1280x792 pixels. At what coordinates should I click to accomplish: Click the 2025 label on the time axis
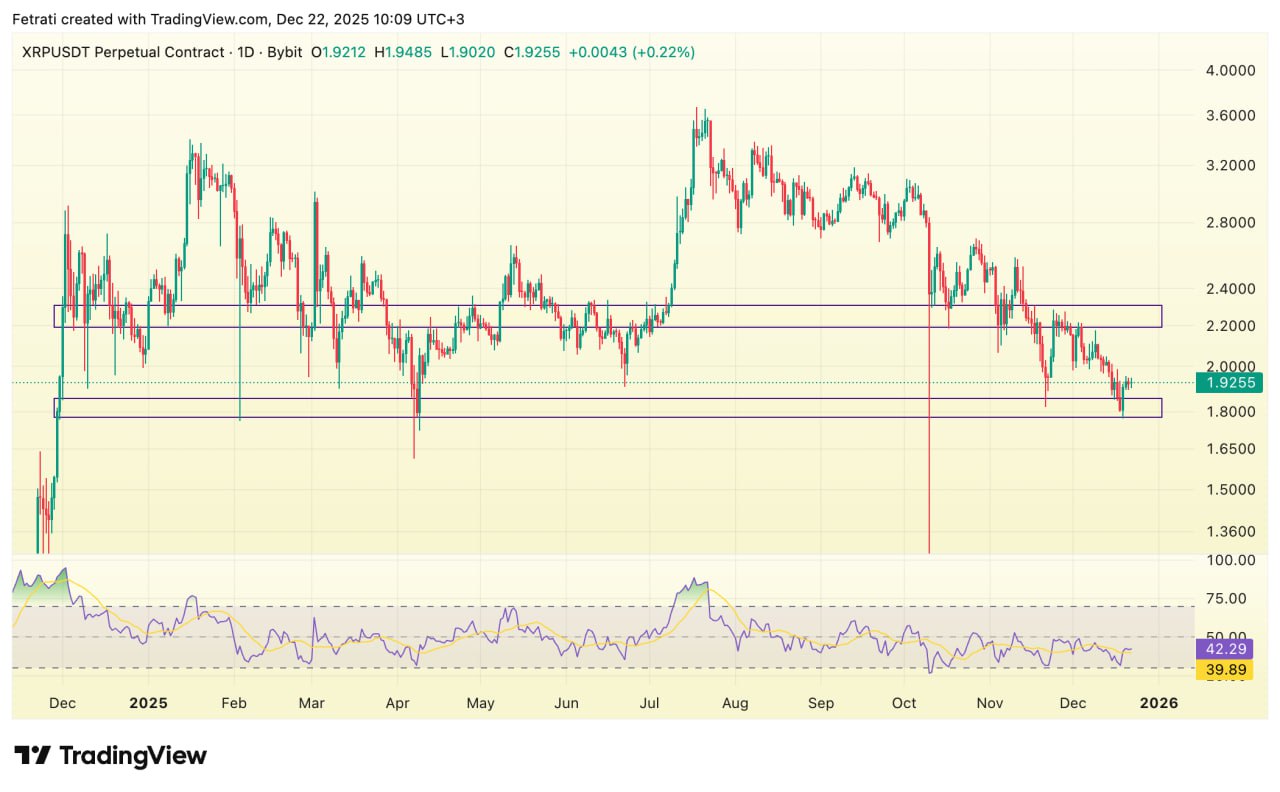tap(149, 703)
